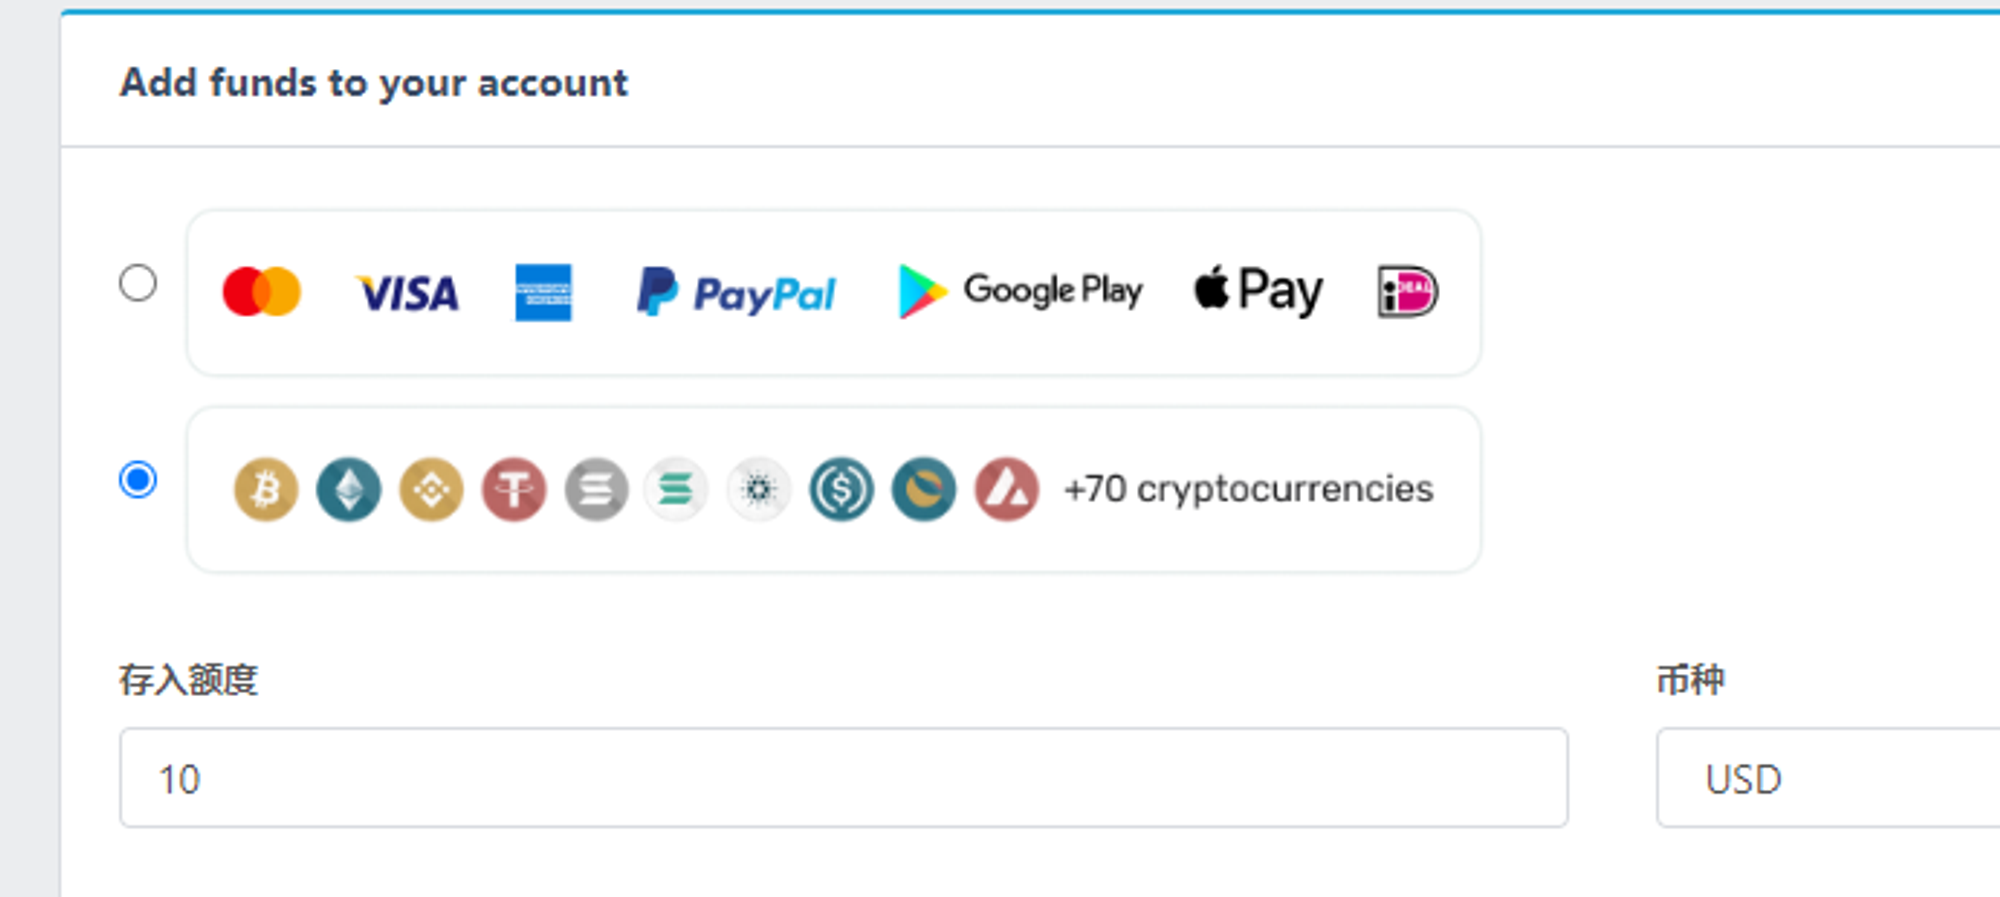This screenshot has width=2000, height=897.
Task: Click the Cardano coin icon
Action: 759,490
